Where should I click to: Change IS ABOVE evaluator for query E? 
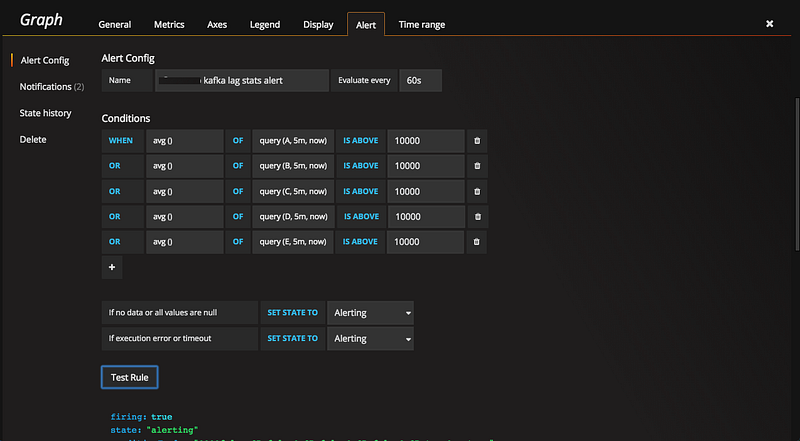360,242
